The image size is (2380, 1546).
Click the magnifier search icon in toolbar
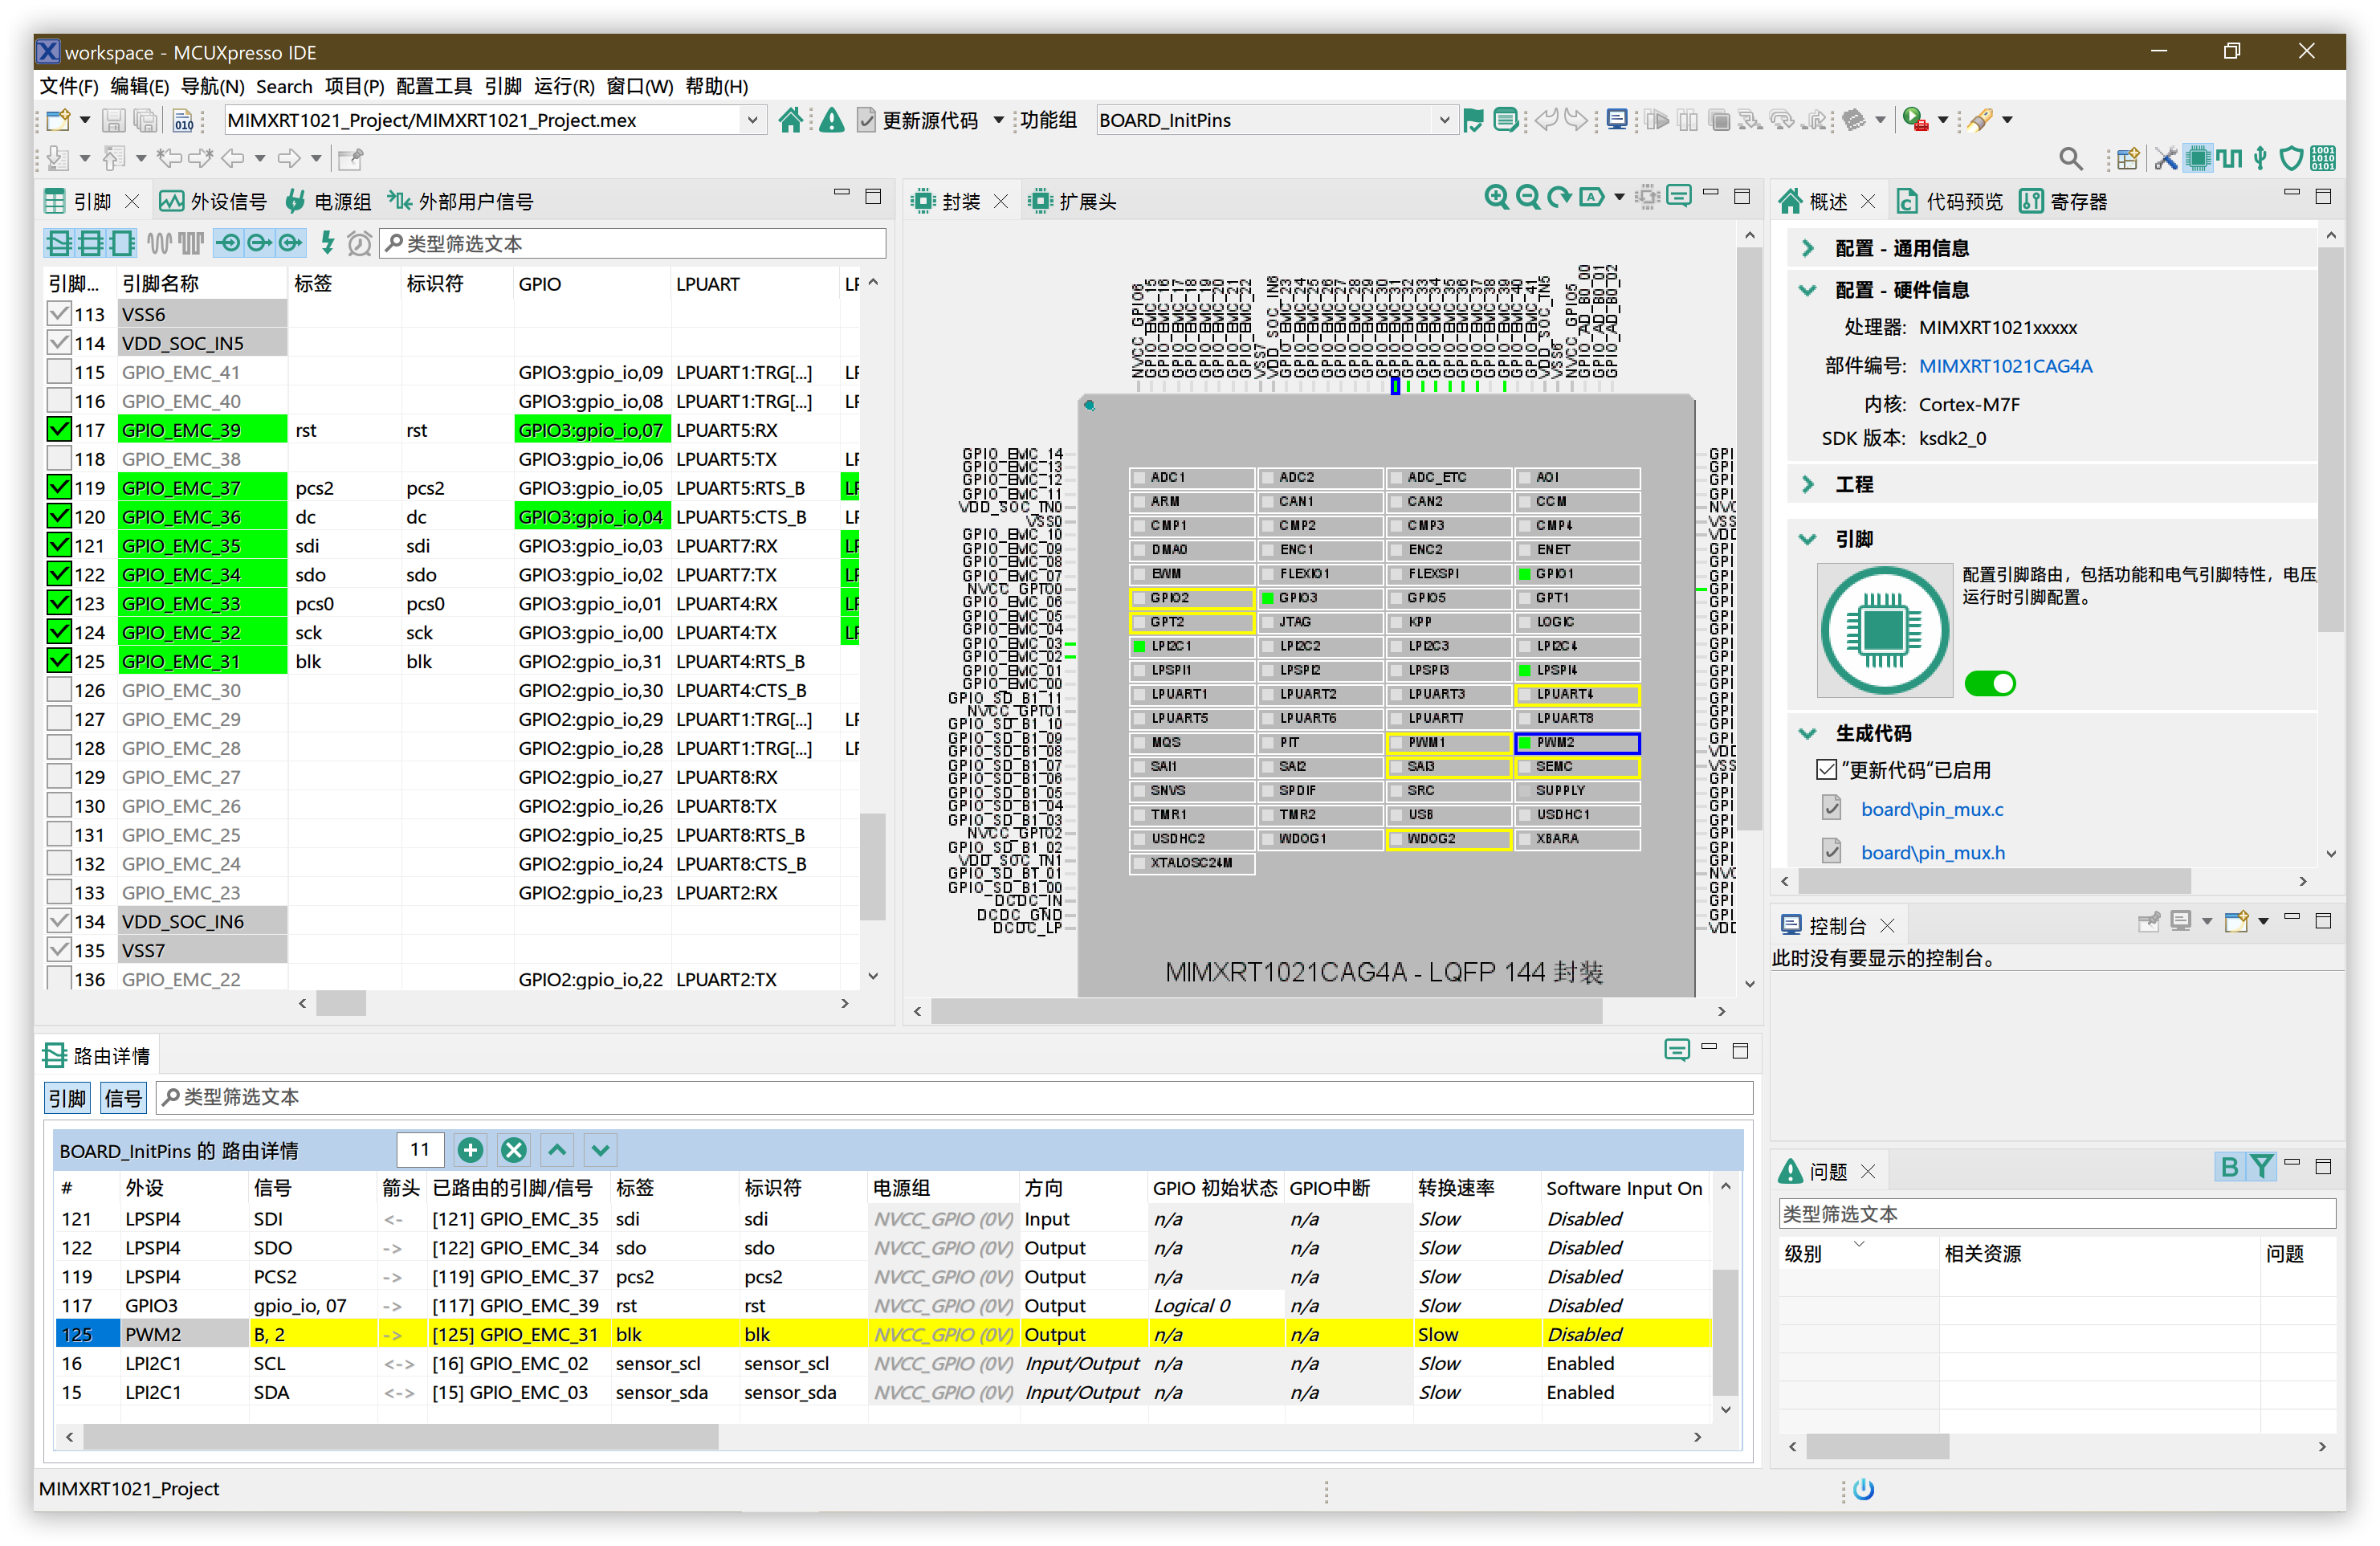pos(2071,158)
